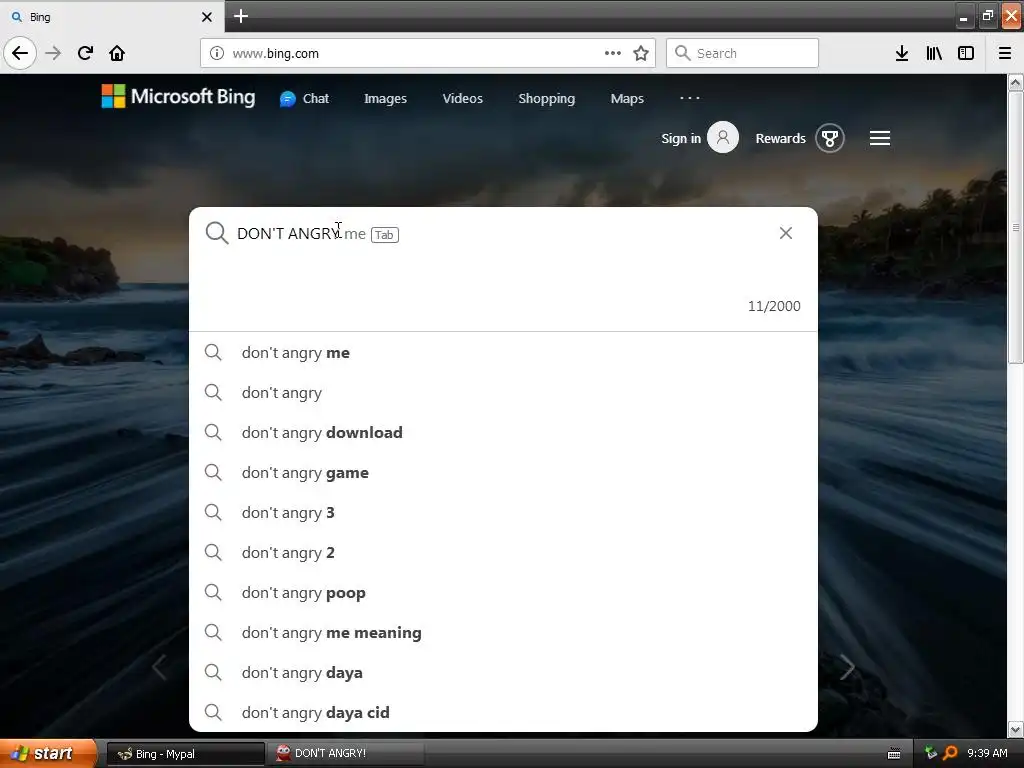Select suggestion "don't angry poop"

tap(503, 592)
